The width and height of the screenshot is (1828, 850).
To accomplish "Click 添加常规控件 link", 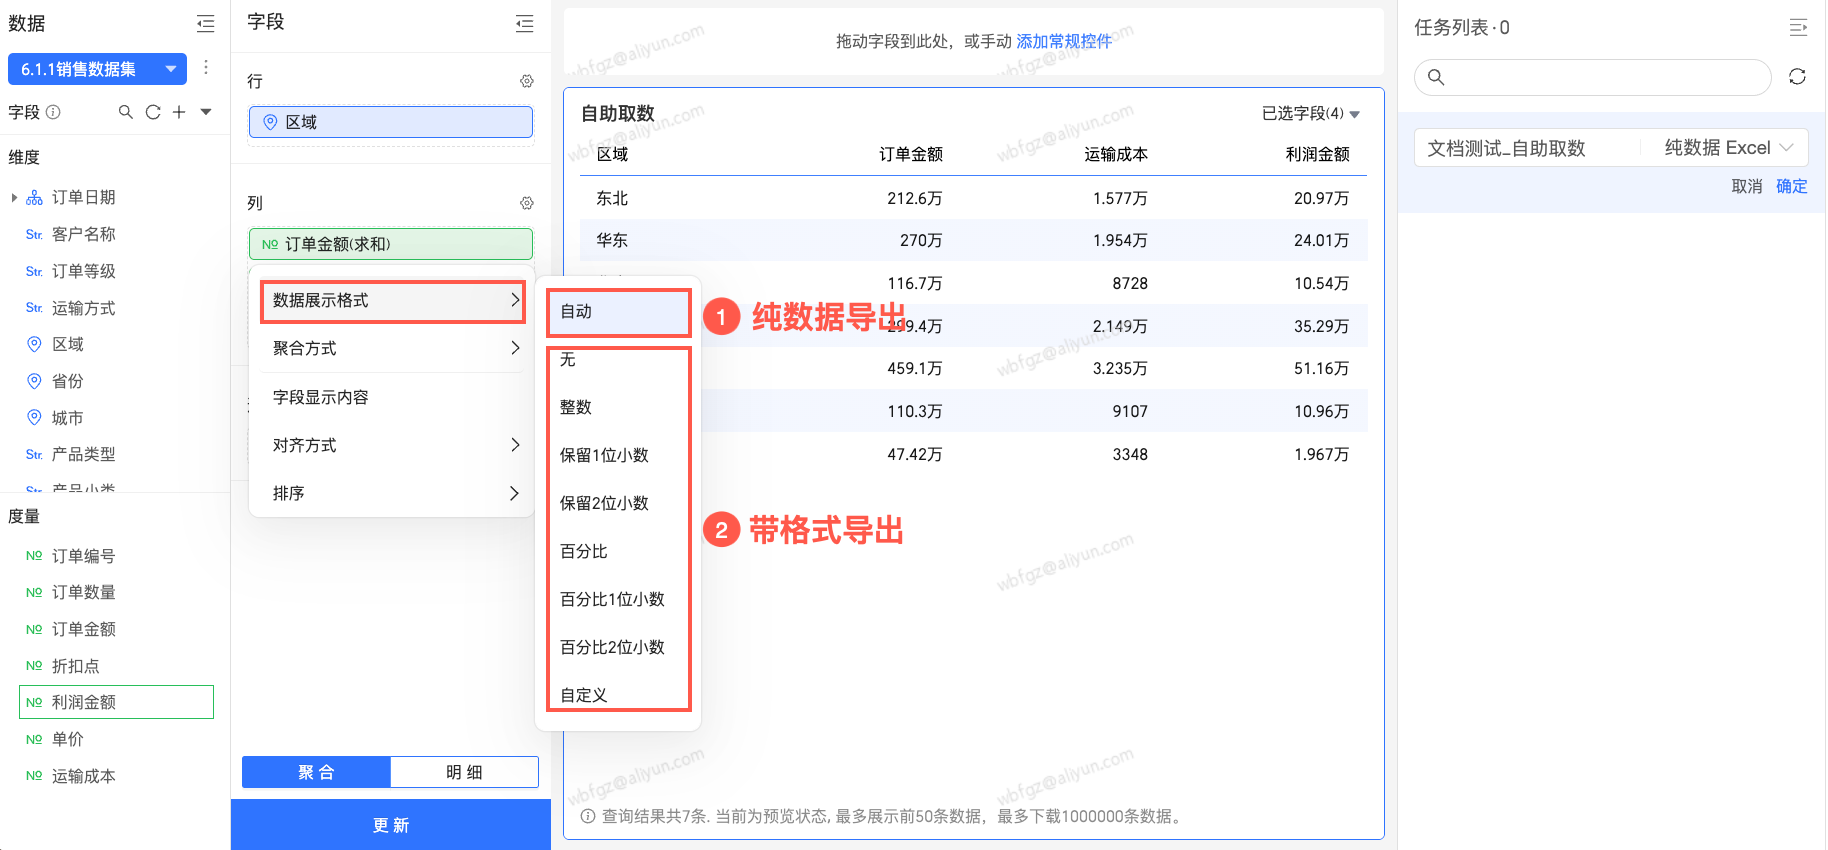I will [x=1064, y=41].
